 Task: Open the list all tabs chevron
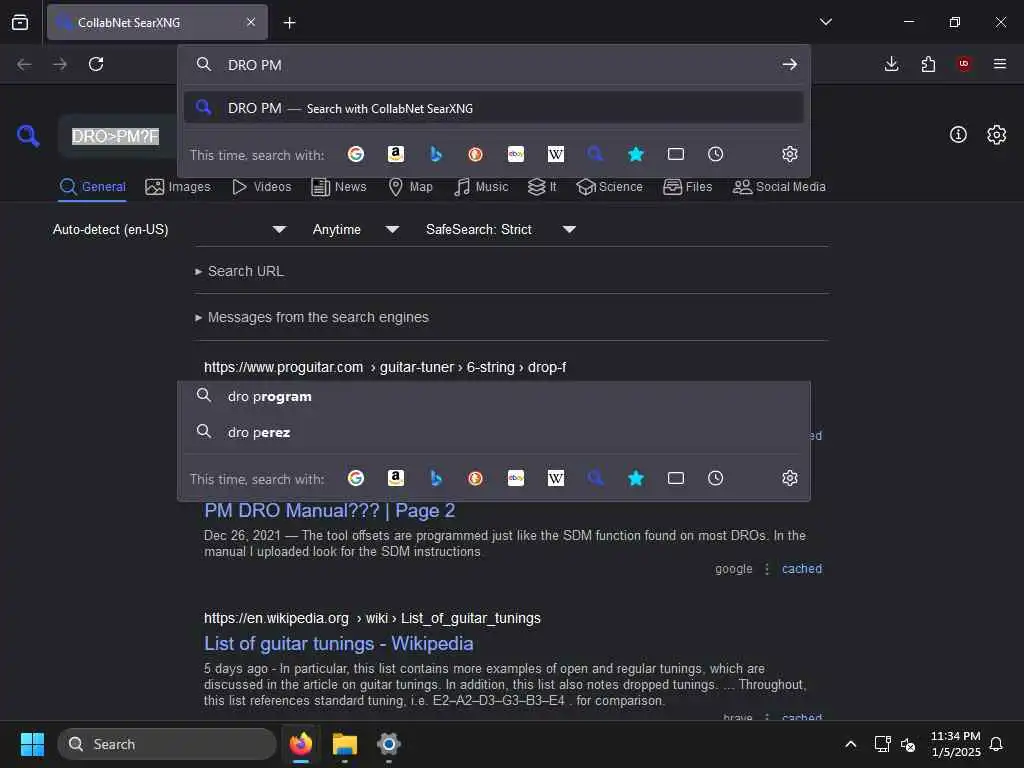tap(825, 22)
